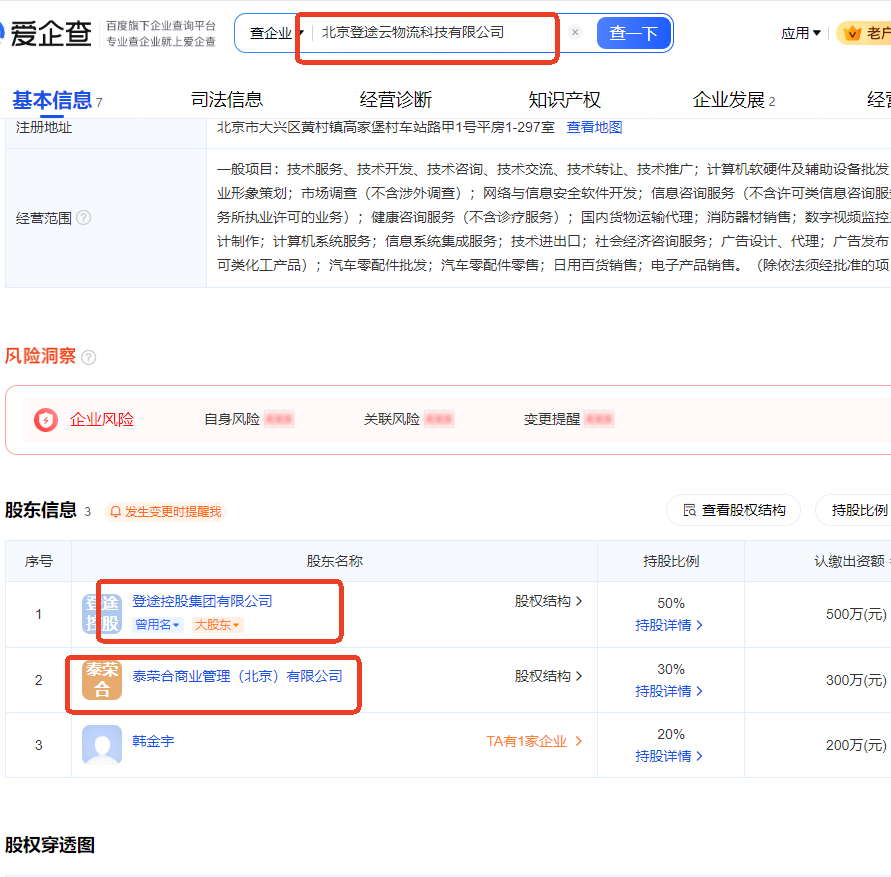This screenshot has width=891, height=877.
Task: View 关联风险 details
Action: click(x=408, y=419)
